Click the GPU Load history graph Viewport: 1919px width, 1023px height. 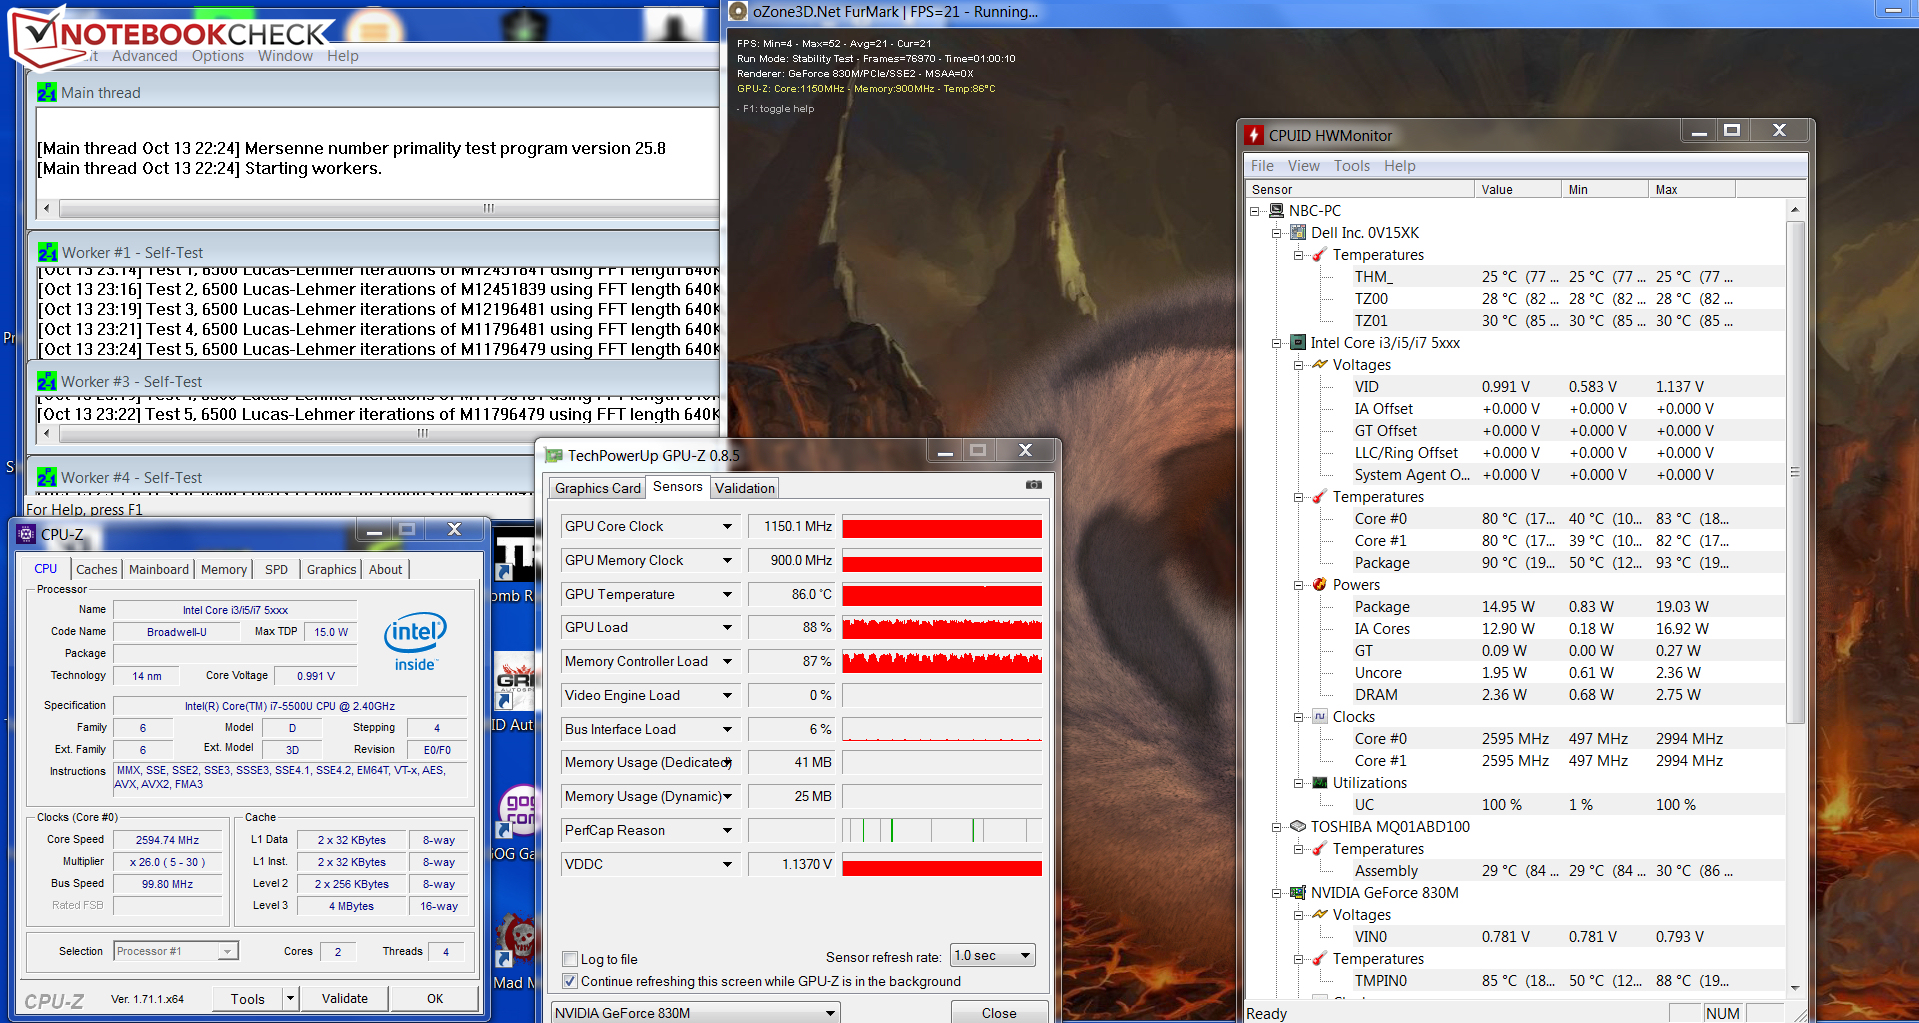point(942,628)
